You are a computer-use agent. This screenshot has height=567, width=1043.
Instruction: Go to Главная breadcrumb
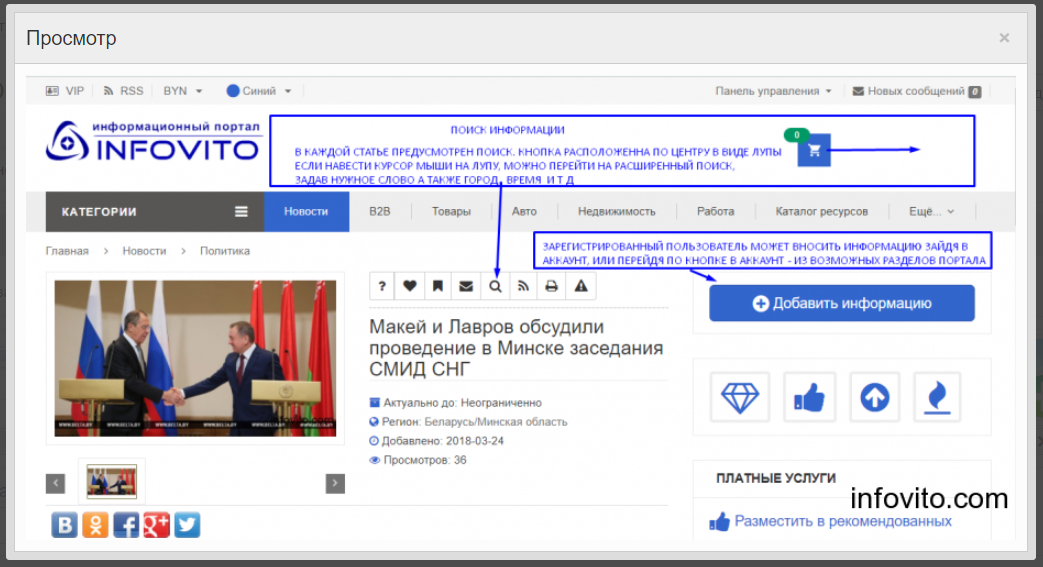(x=67, y=251)
